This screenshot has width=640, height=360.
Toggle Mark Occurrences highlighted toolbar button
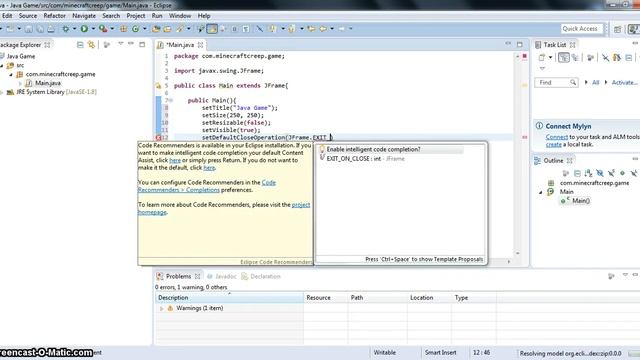pos(212,29)
